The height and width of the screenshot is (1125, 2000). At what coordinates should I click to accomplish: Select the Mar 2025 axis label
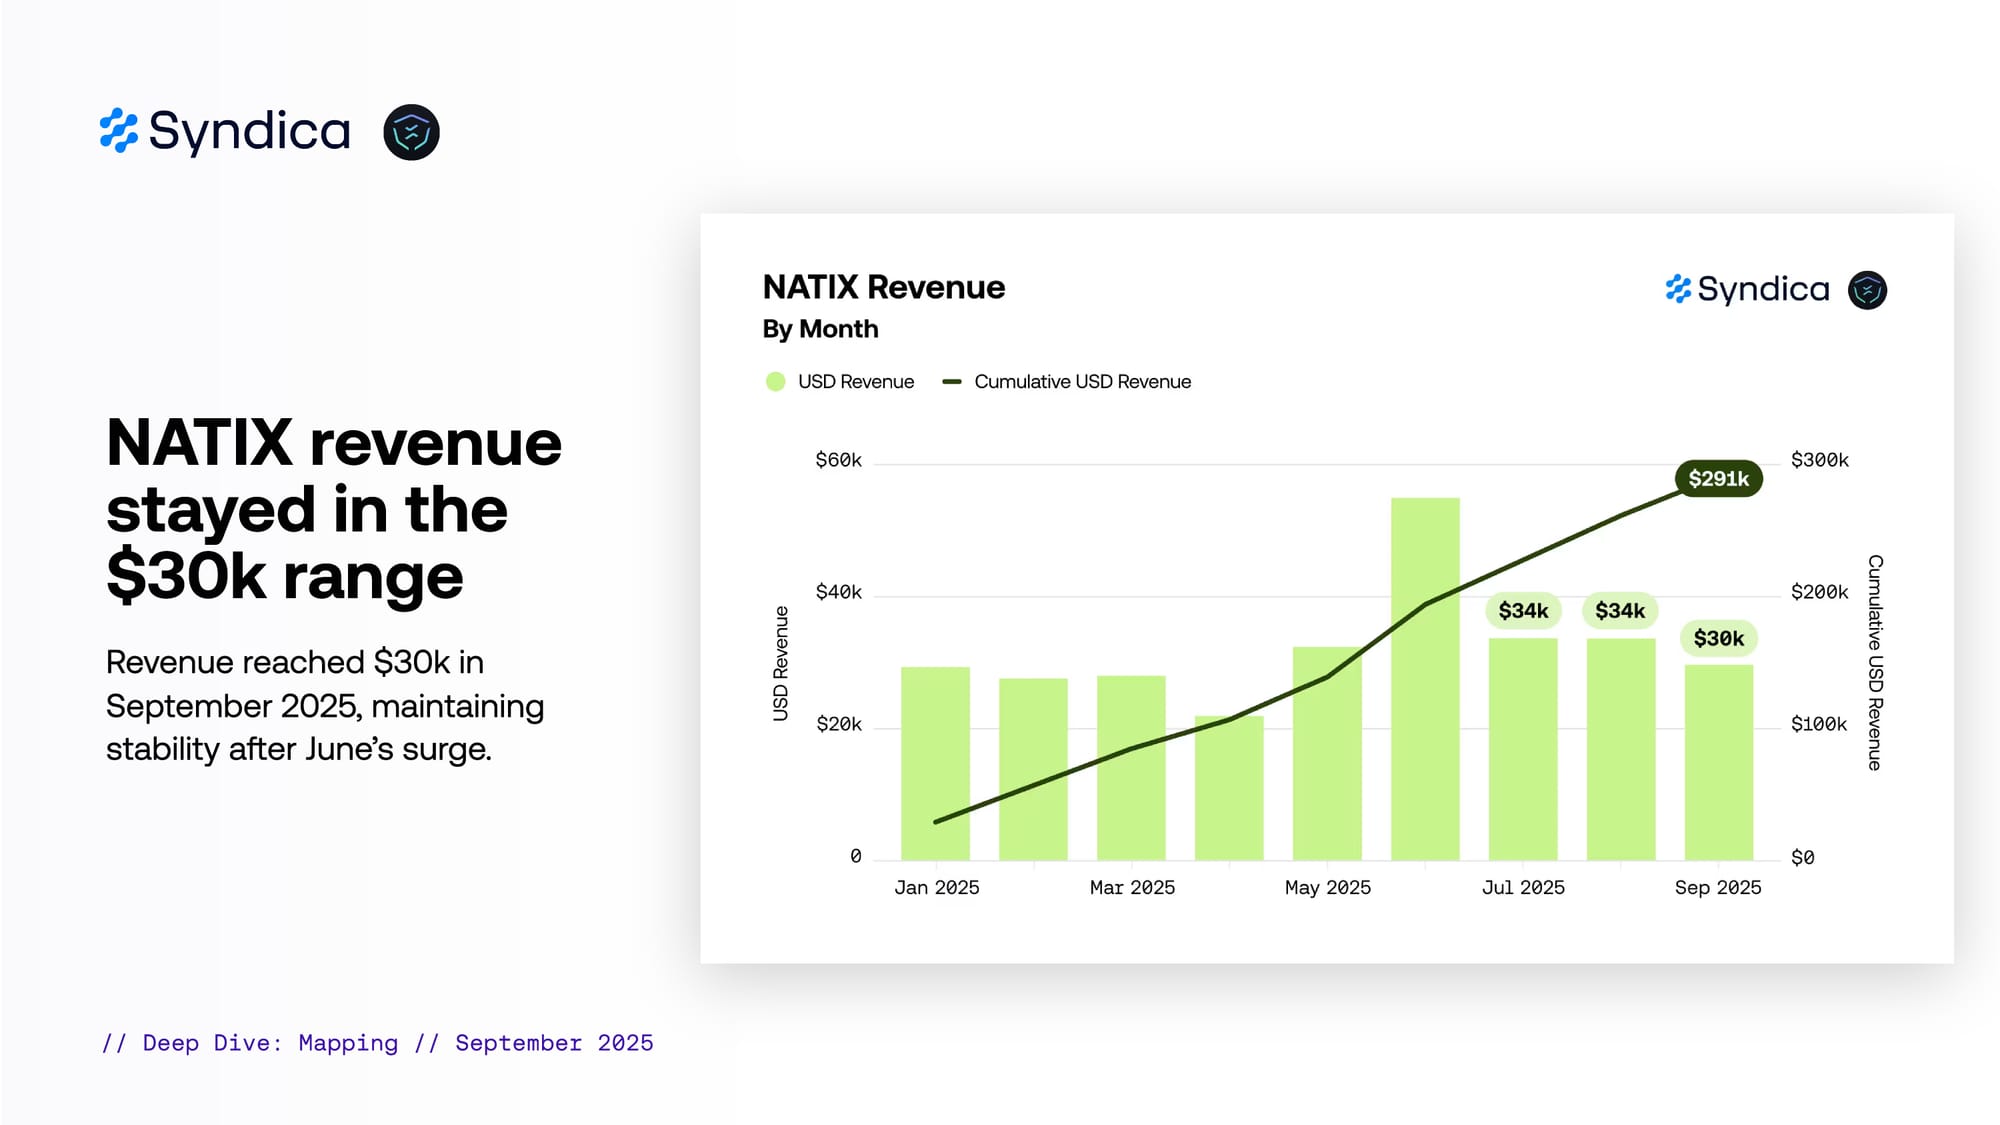point(1131,888)
